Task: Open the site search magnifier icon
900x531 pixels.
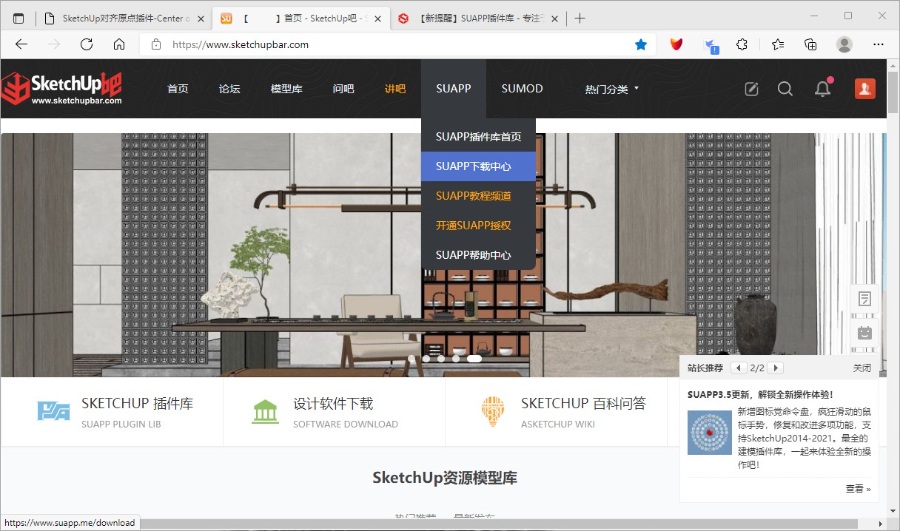Action: (x=785, y=88)
